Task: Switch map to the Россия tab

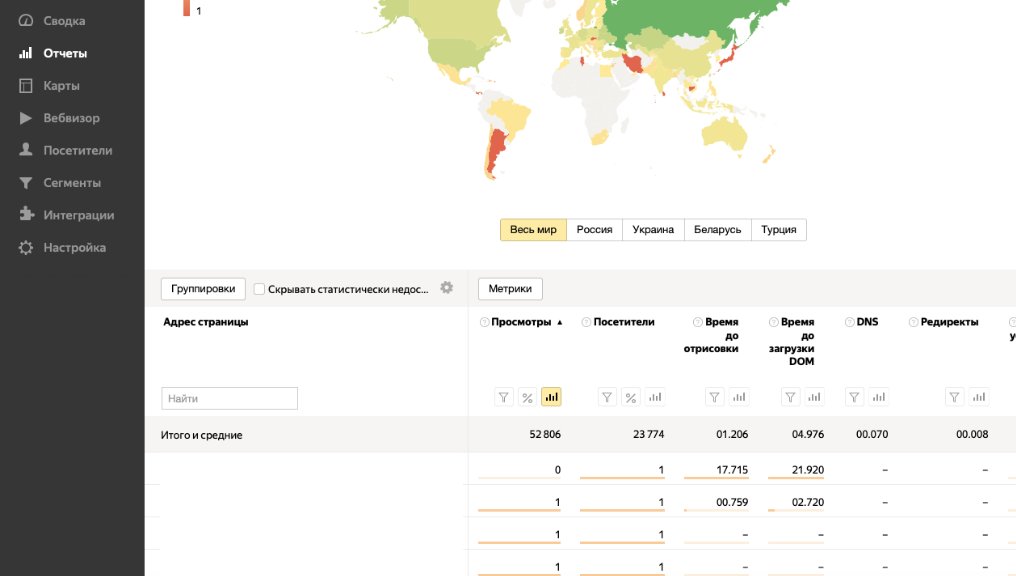Action: (594, 230)
